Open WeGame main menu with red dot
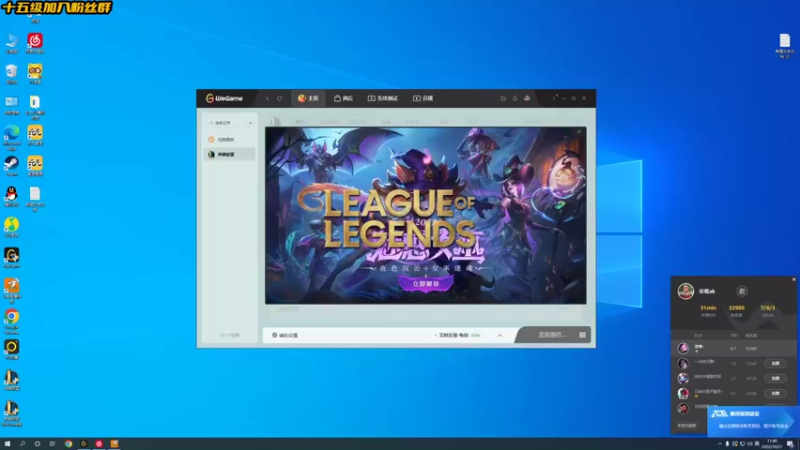The width and height of the screenshot is (800, 450). pos(554,97)
